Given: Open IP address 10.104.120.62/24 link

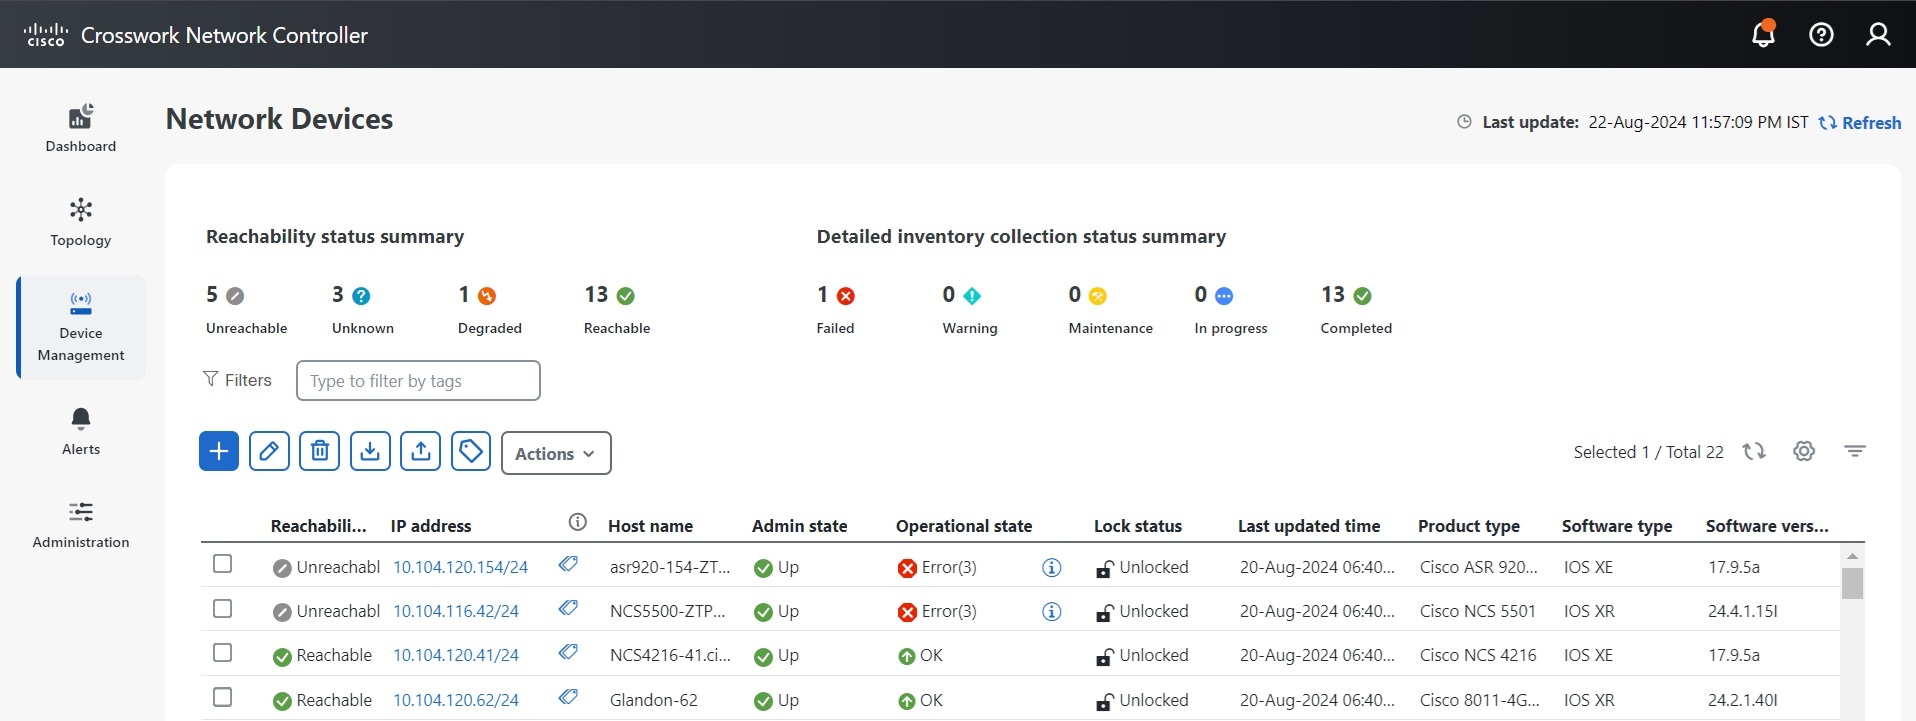Looking at the screenshot, I should (x=456, y=700).
